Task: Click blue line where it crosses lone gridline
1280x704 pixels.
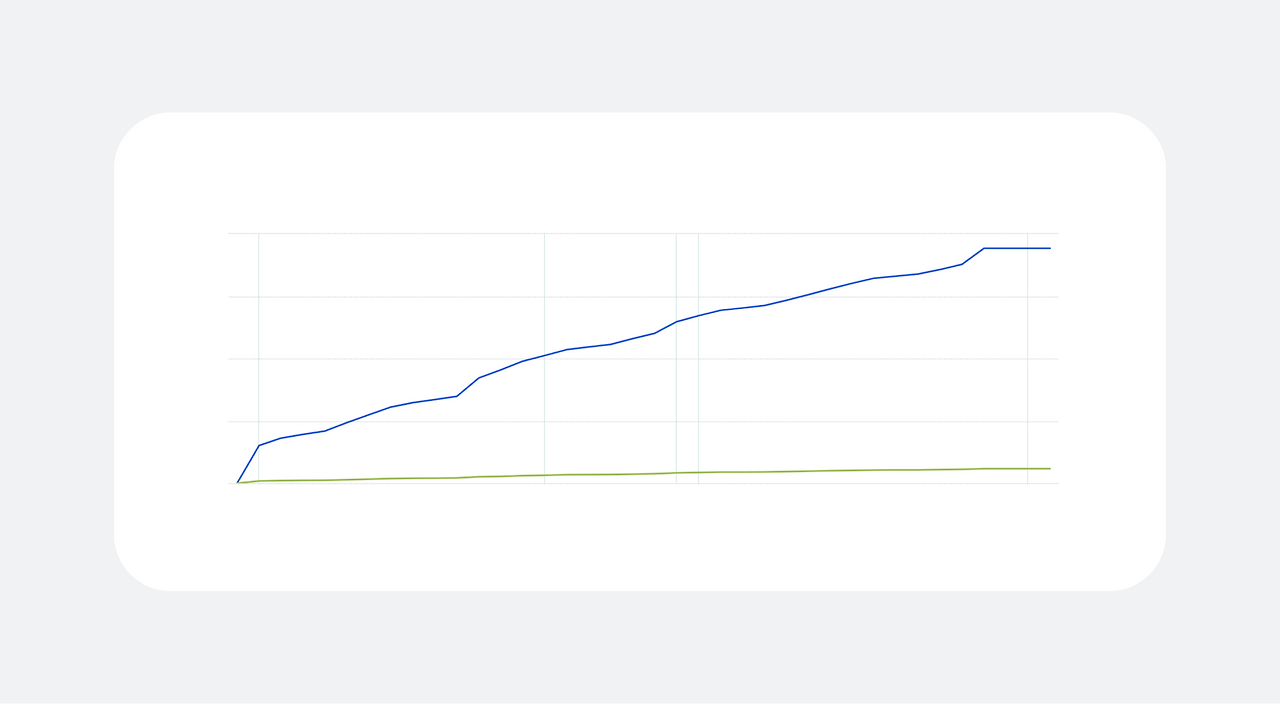Action: coord(544,355)
